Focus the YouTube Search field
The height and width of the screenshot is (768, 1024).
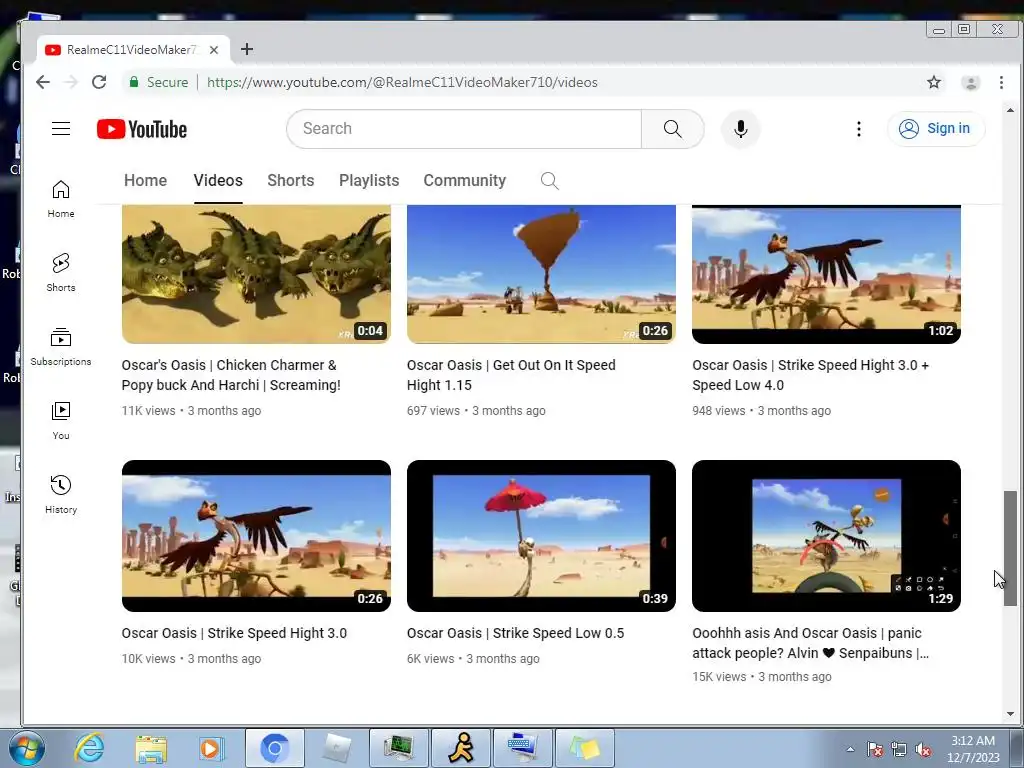click(464, 129)
